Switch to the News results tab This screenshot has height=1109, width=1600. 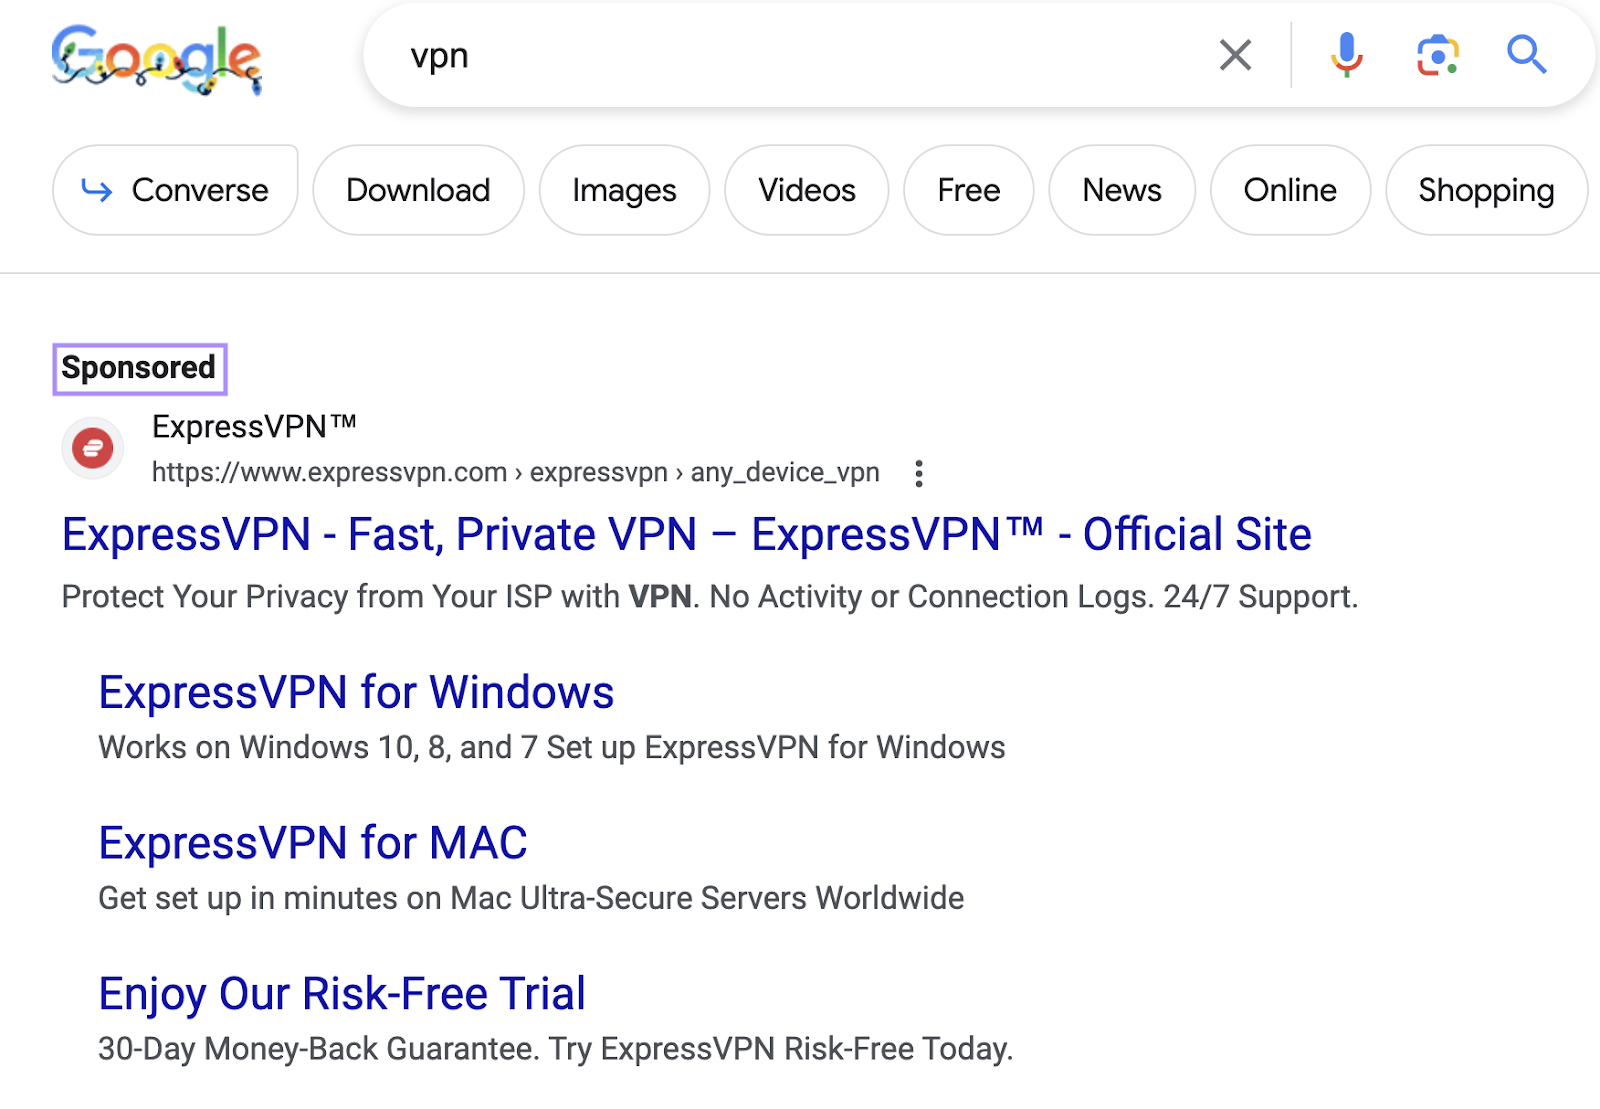[1121, 190]
